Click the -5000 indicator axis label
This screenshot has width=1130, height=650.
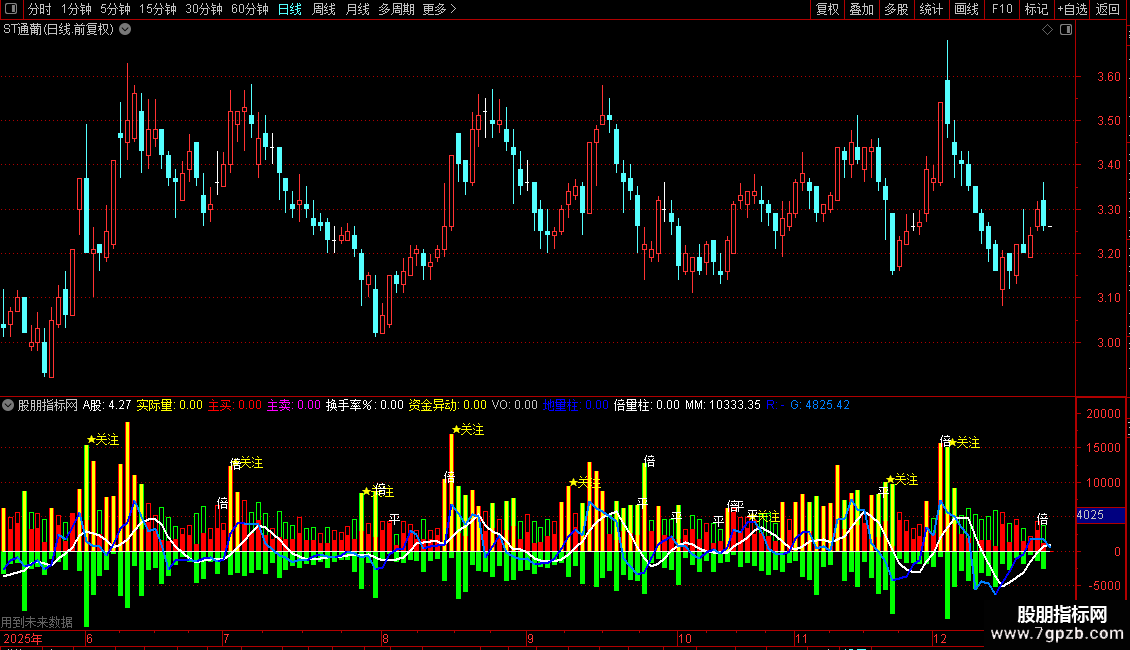click(x=1103, y=586)
